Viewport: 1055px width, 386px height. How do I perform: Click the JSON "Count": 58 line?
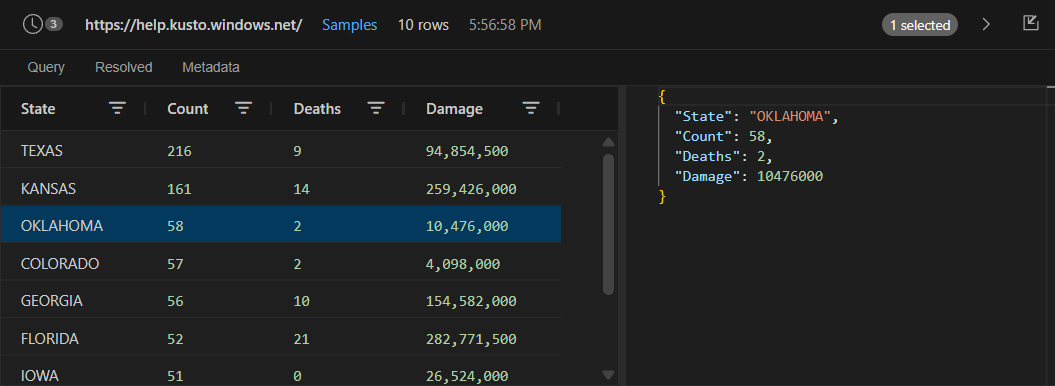[723, 137]
